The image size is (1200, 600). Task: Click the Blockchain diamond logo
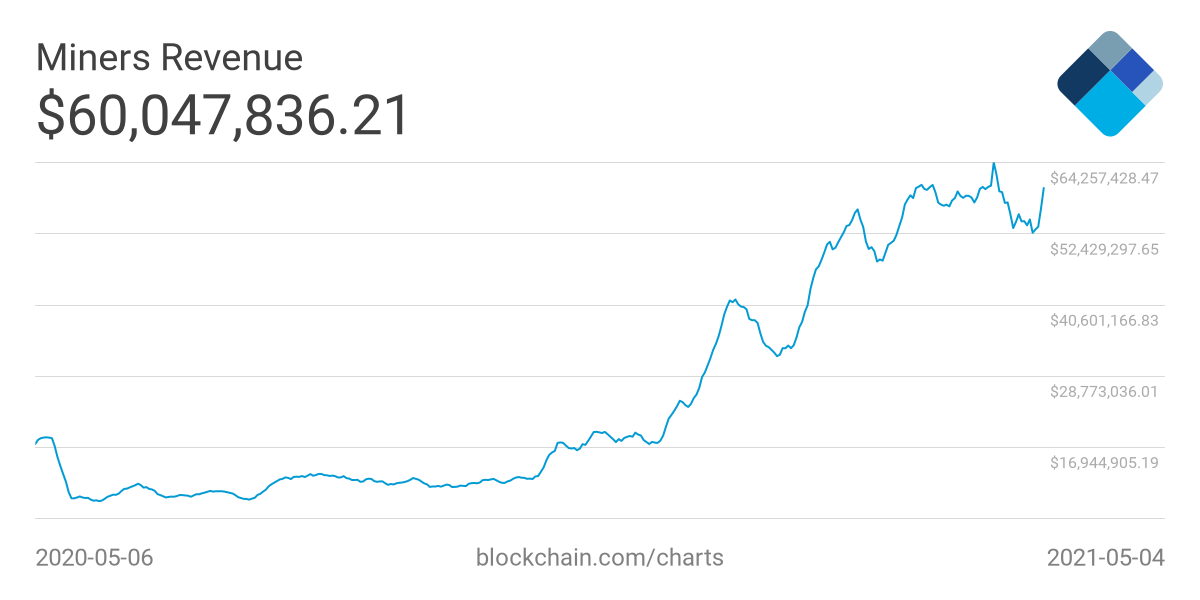pyautogui.click(x=1109, y=84)
